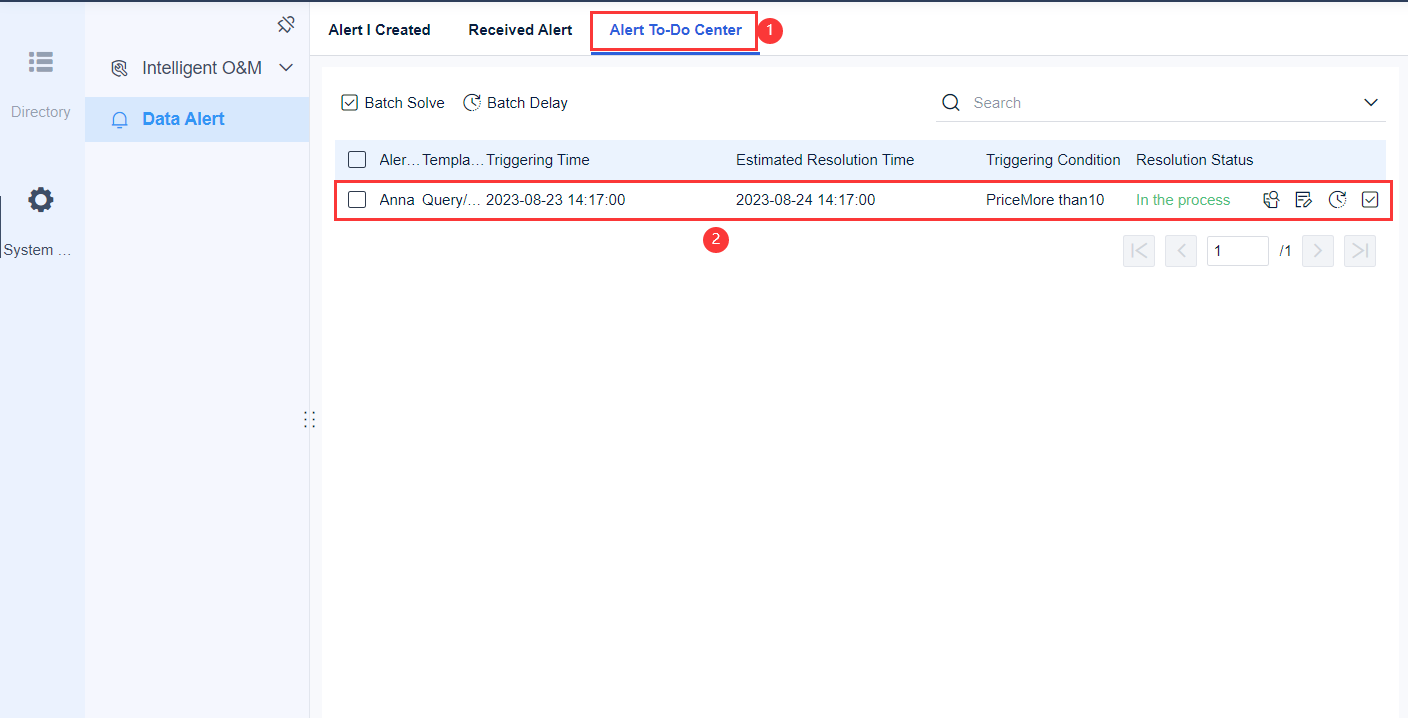
Task: Expand the search filter chevron
Action: [x=1371, y=102]
